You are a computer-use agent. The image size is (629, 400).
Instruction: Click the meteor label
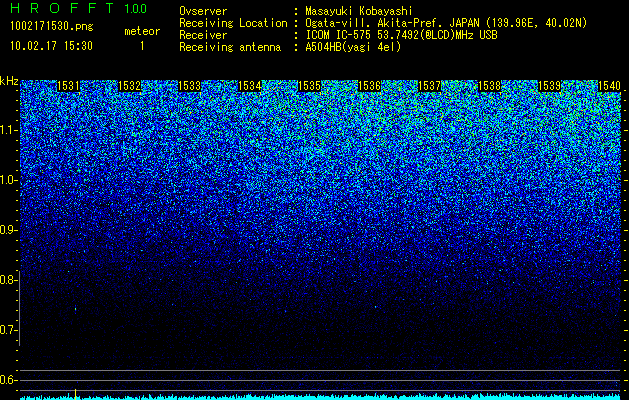click(142, 31)
